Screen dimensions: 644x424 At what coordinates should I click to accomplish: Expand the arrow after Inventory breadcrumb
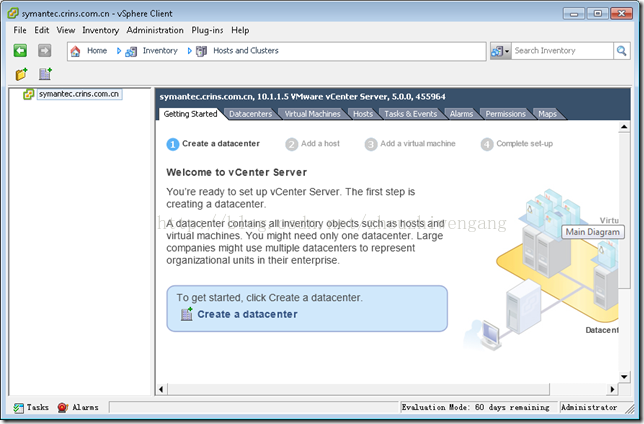[x=189, y=51]
